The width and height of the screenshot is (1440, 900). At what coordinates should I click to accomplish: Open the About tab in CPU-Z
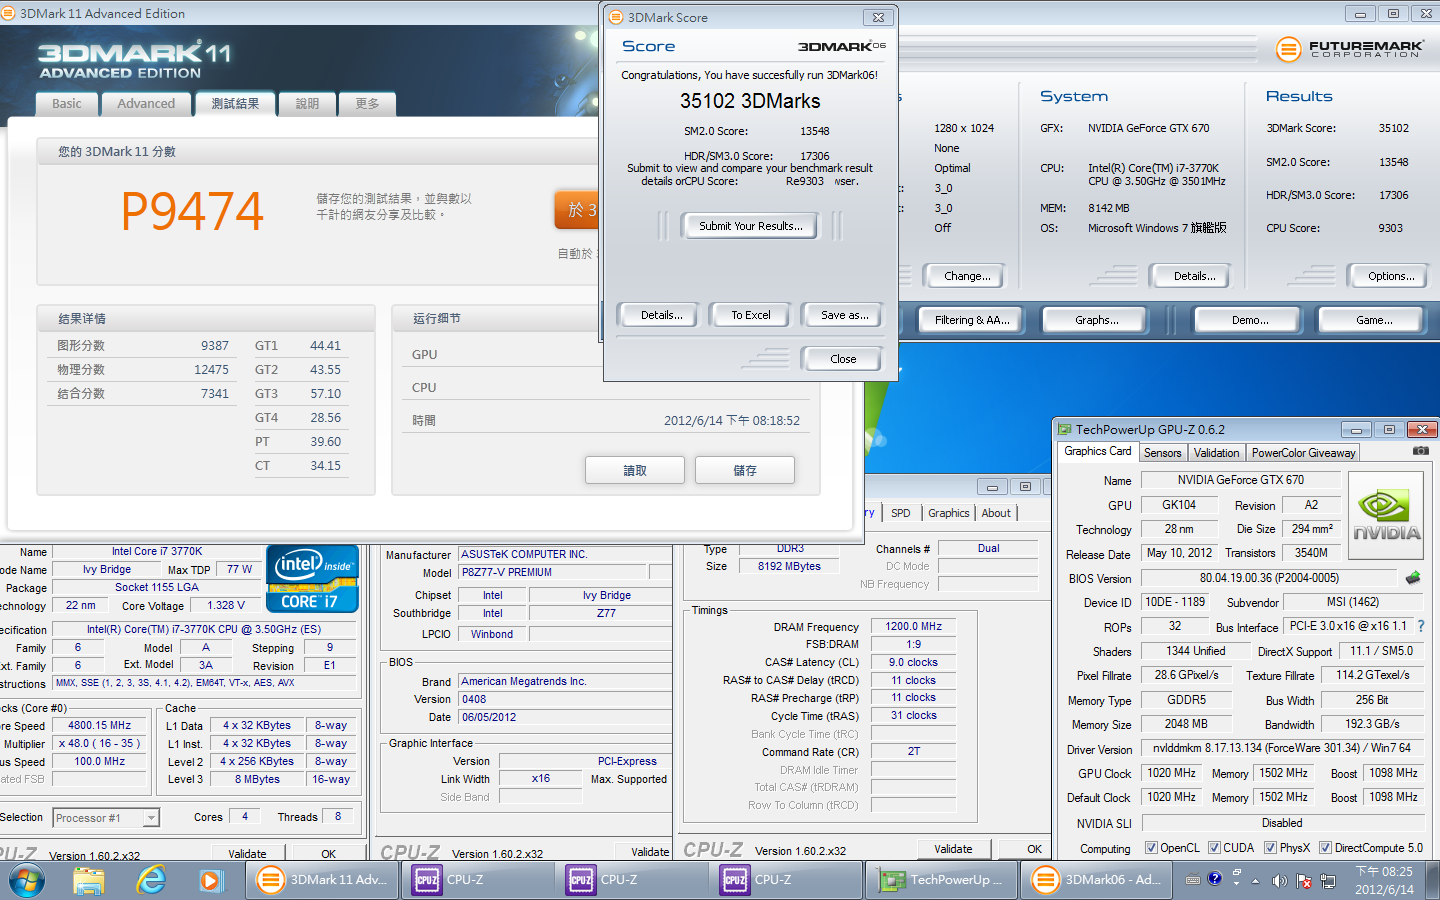(x=996, y=513)
